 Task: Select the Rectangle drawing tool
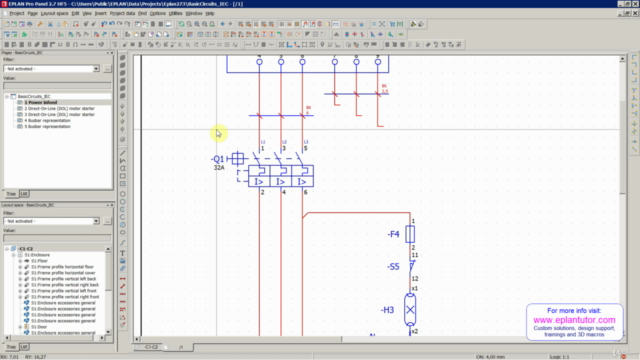[122, 176]
